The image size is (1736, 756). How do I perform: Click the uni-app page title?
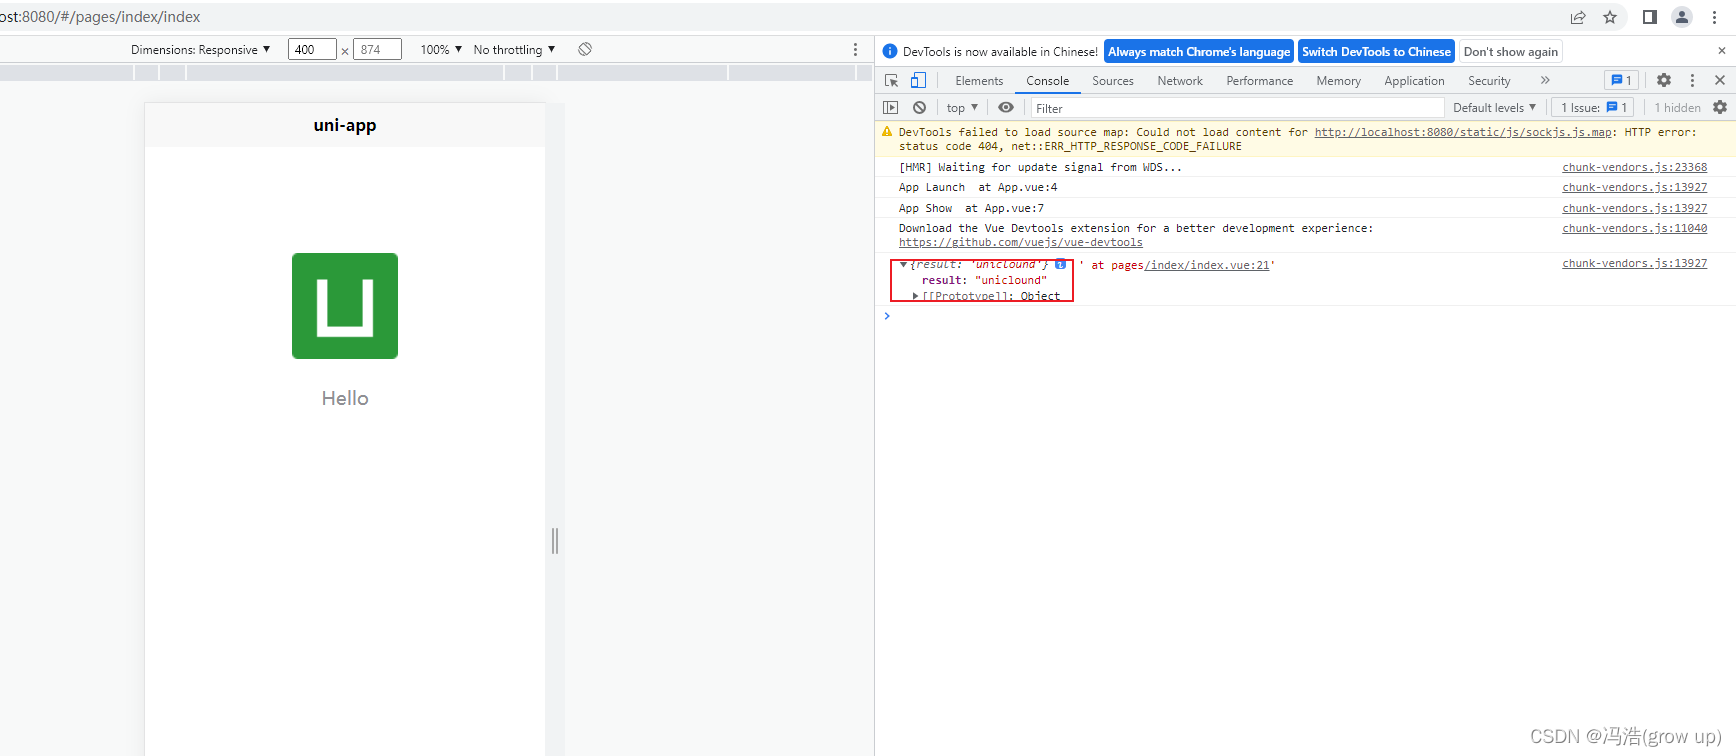point(345,125)
